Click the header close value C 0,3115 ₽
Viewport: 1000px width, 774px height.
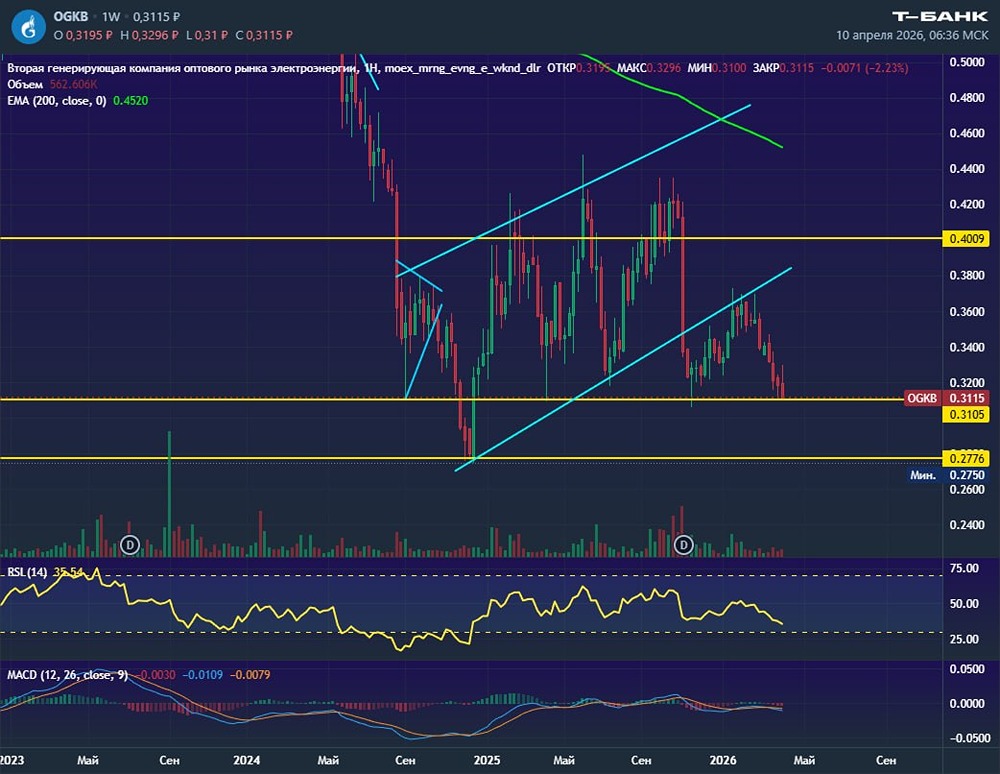click(x=264, y=35)
